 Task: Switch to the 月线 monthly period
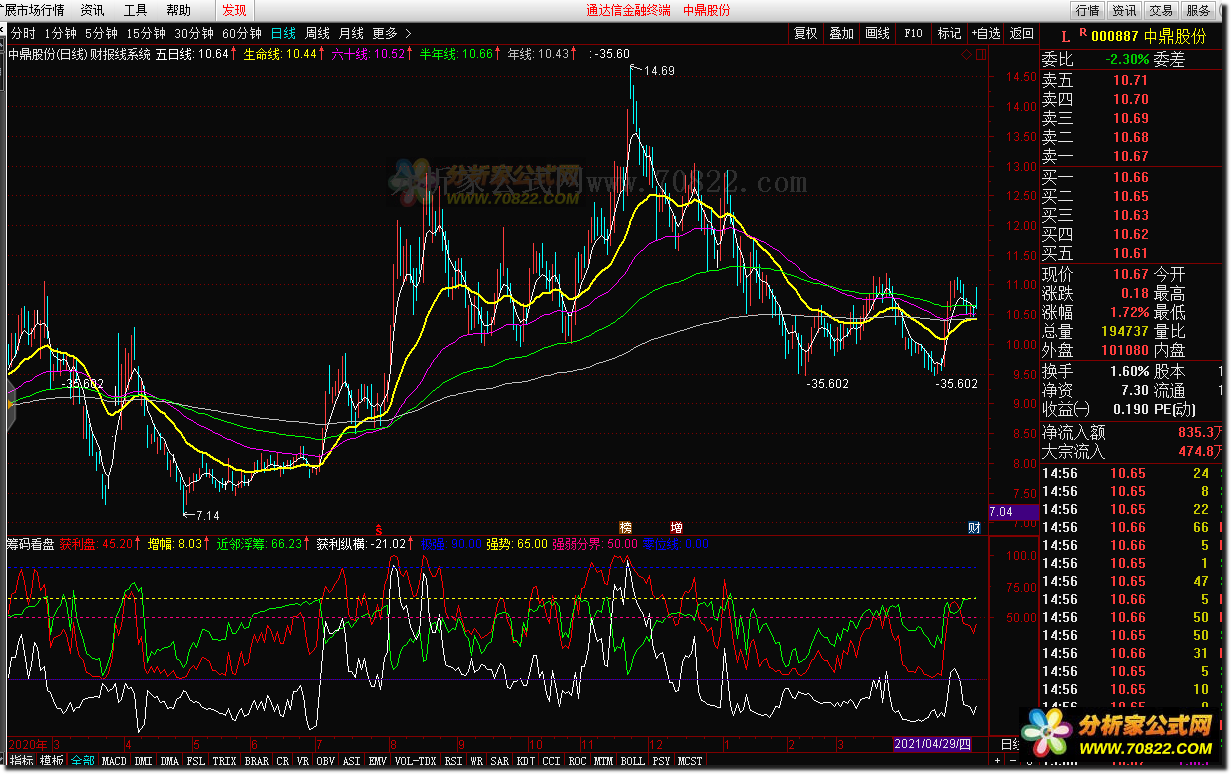point(351,33)
